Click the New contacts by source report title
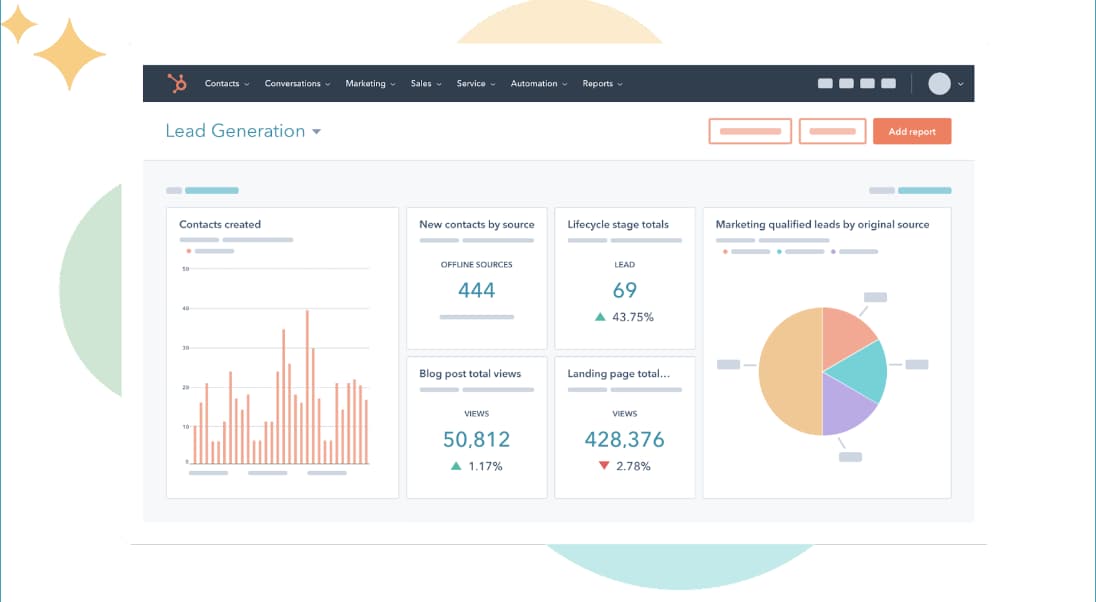The width and height of the screenshot is (1096, 602). [476, 224]
